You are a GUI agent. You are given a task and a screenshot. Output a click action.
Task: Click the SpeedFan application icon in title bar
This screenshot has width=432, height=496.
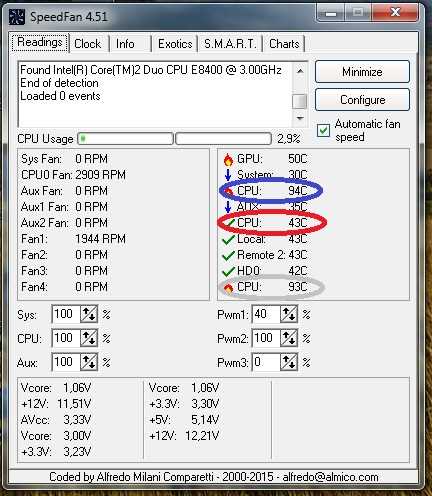(17, 17)
